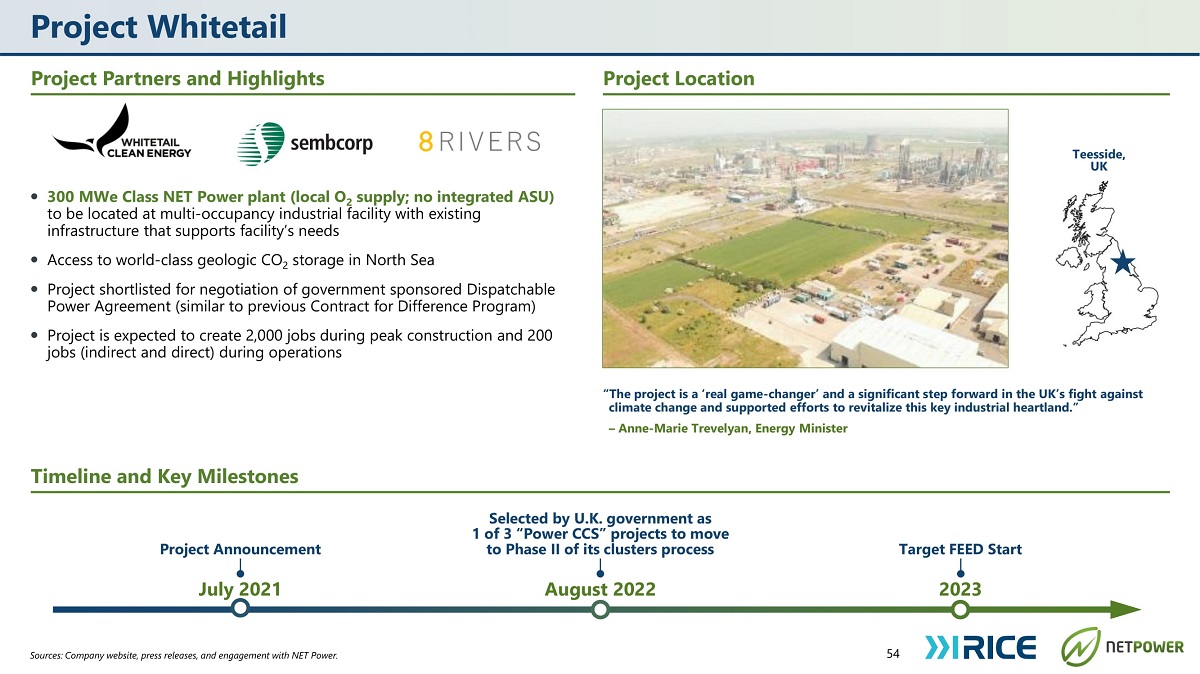The width and height of the screenshot is (1200, 674).
Task: Click the 'real game-changer' quote text
Action: pos(873,401)
